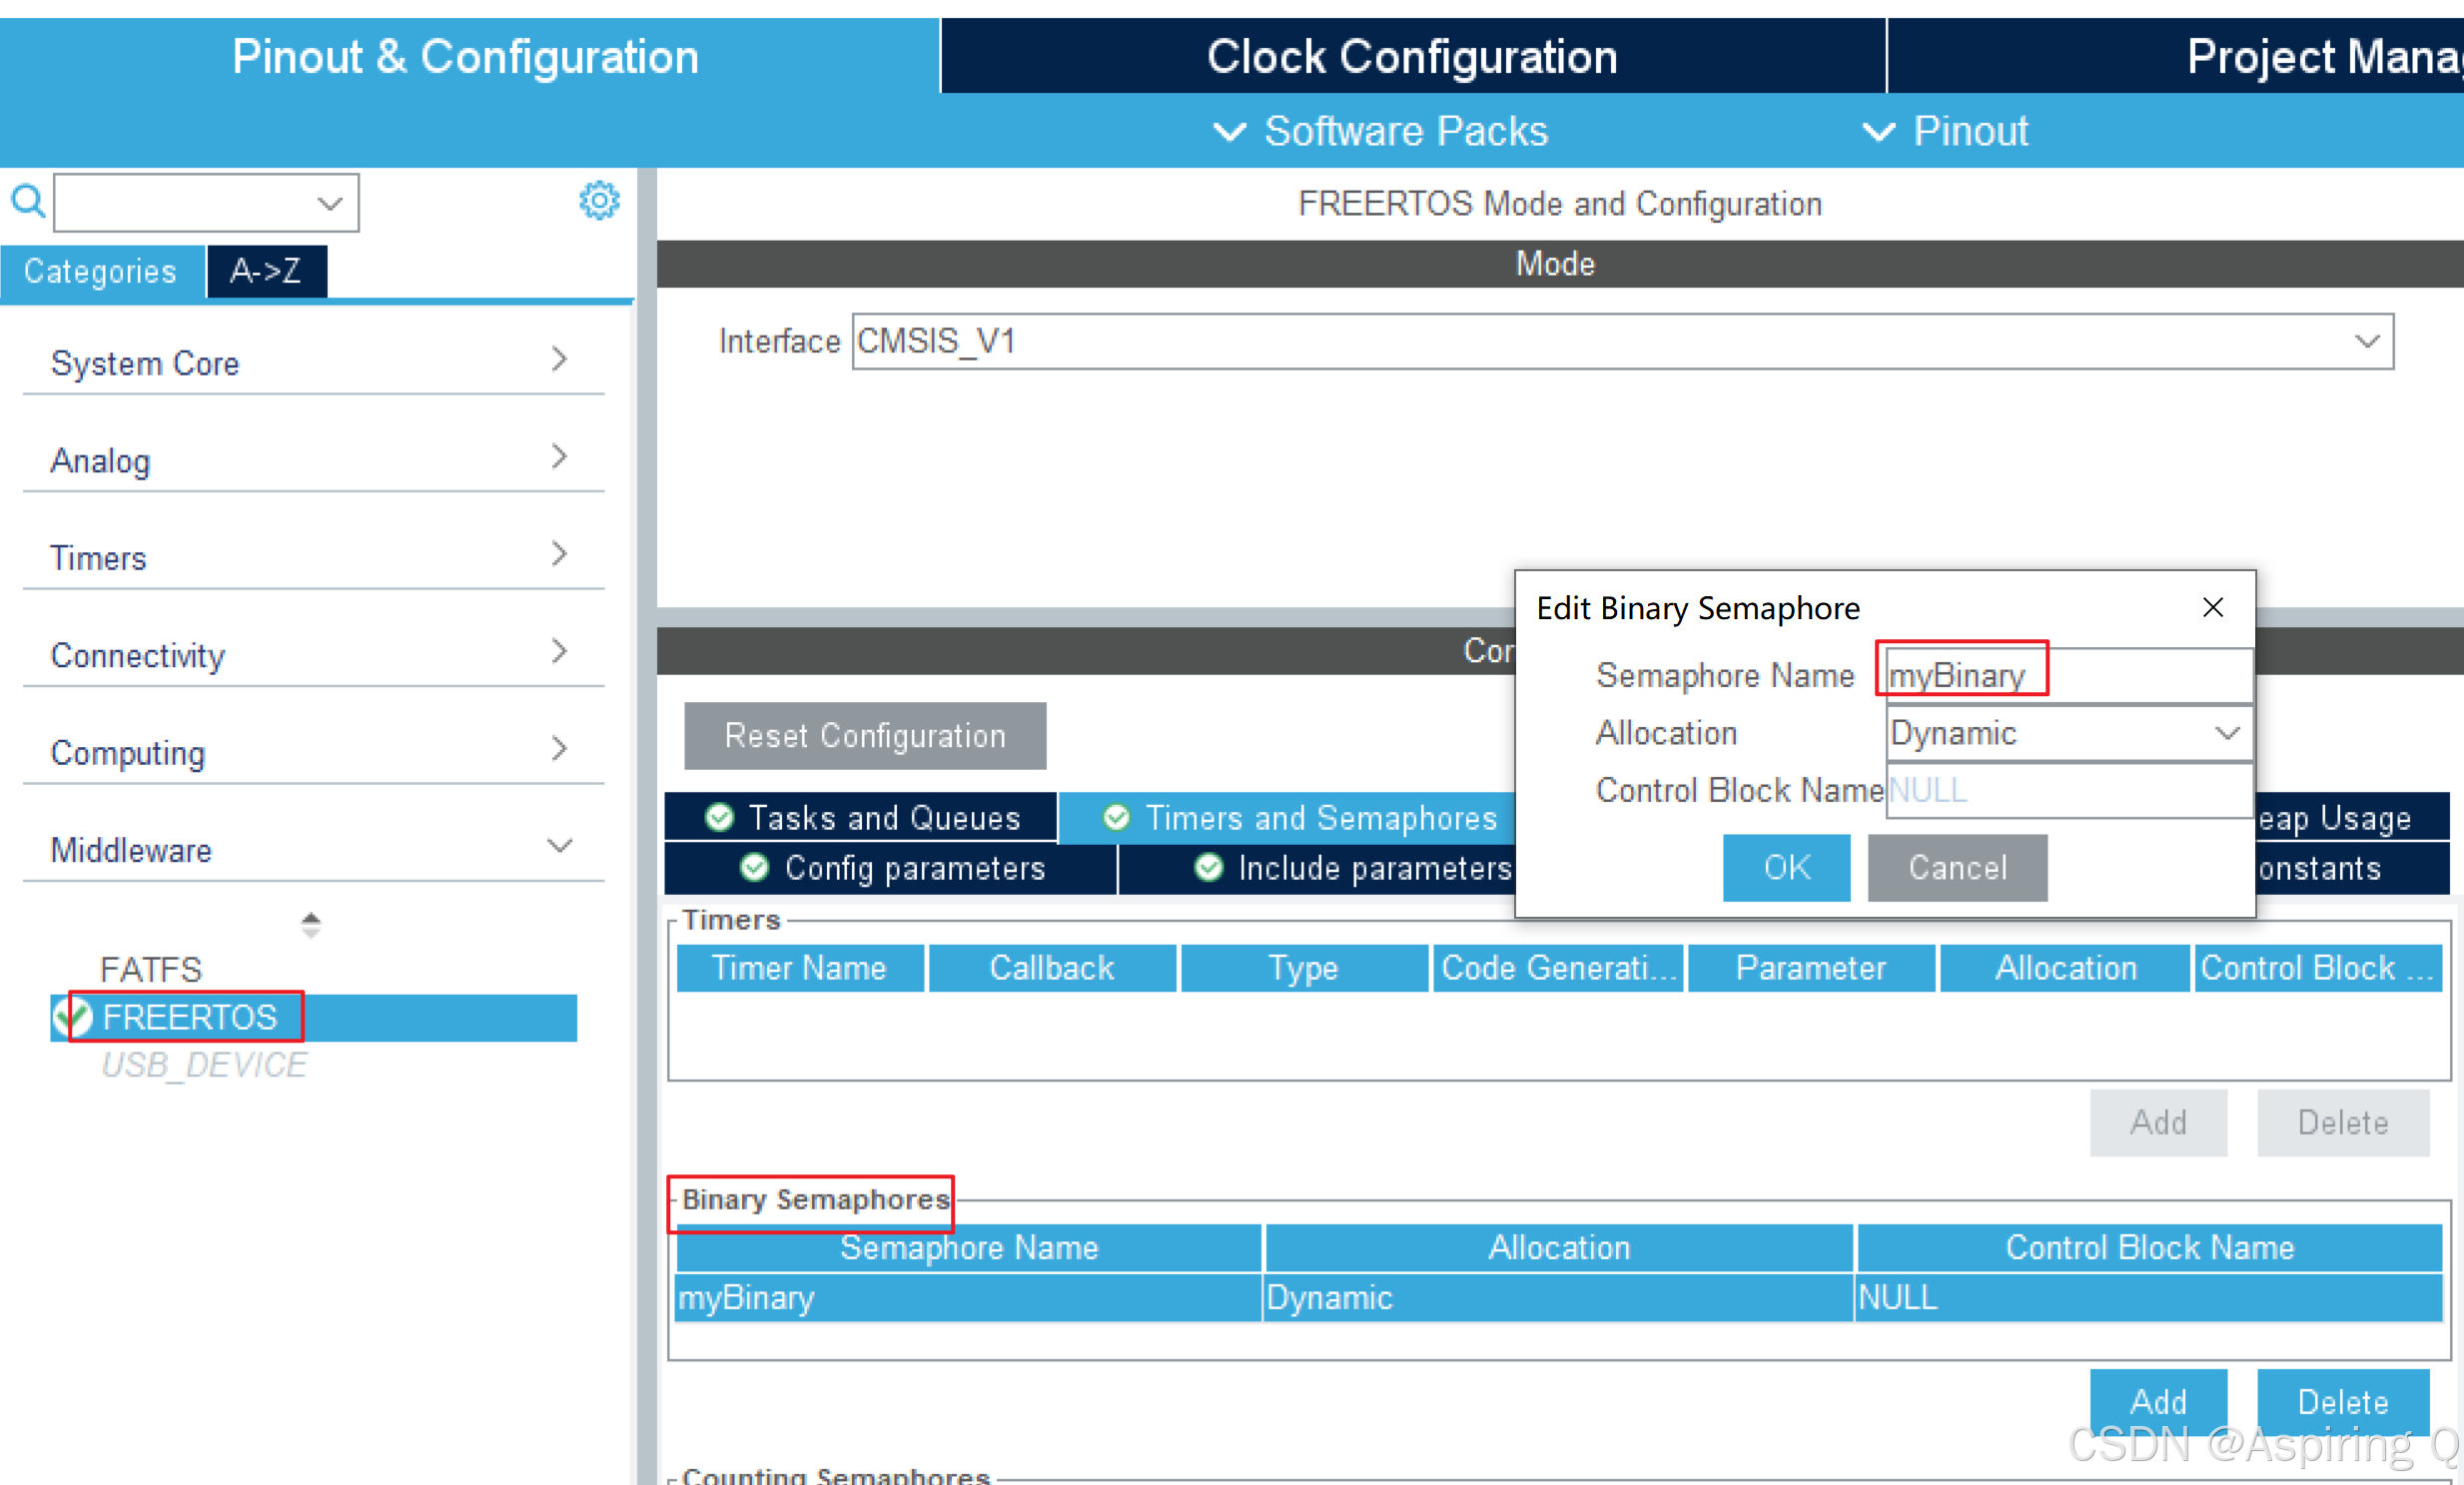Expand the Software Packs menu
2464x1485 pixels.
(x=1382, y=132)
